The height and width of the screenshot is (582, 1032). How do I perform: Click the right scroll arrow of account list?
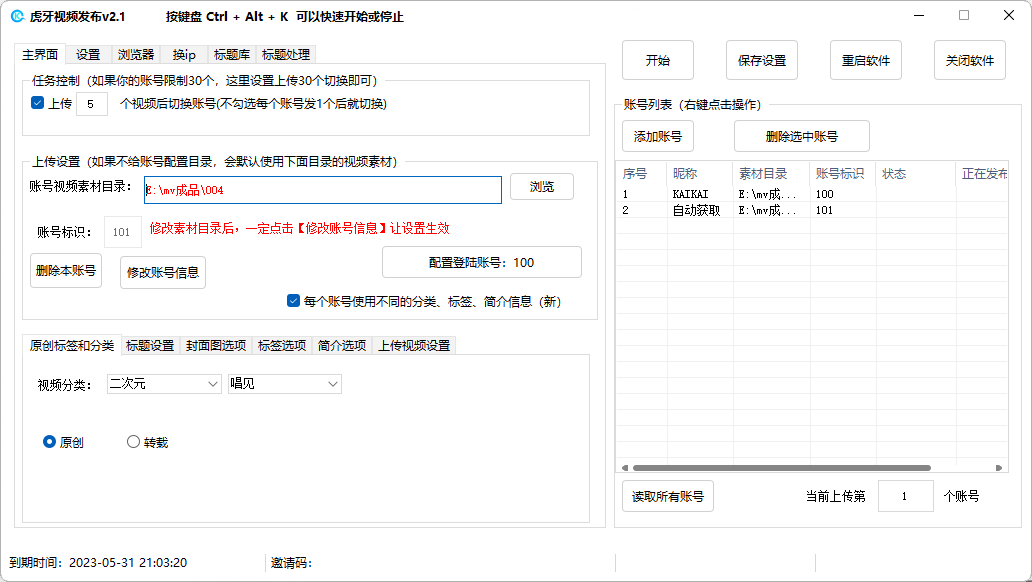[x=998, y=467]
